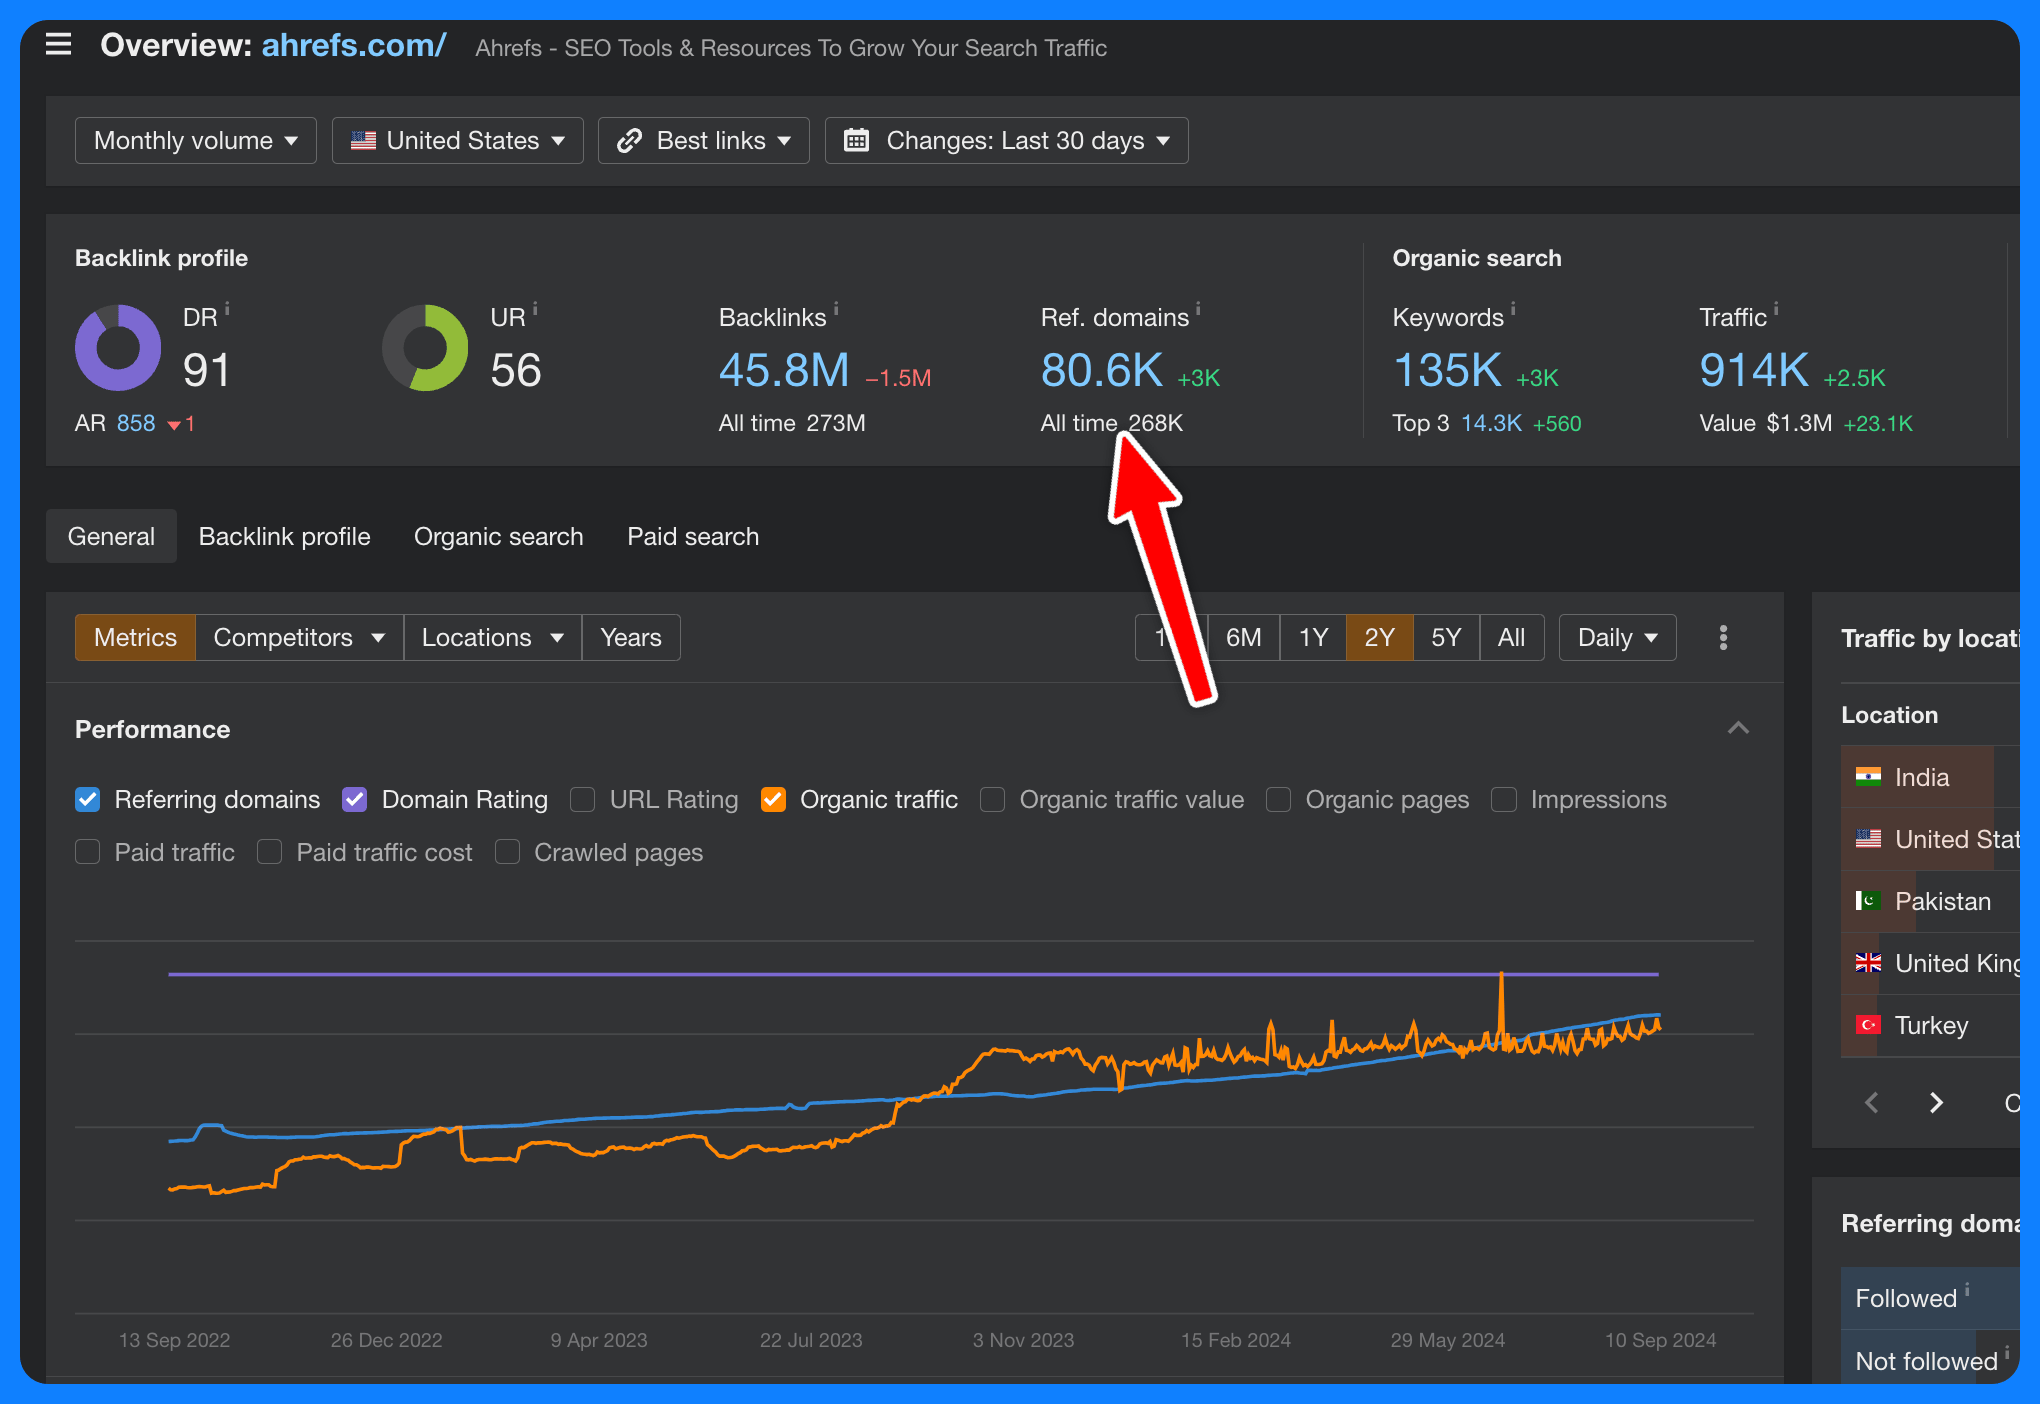This screenshot has height=1404, width=2040.
Task: Set chart range to All
Action: pos(1511,638)
